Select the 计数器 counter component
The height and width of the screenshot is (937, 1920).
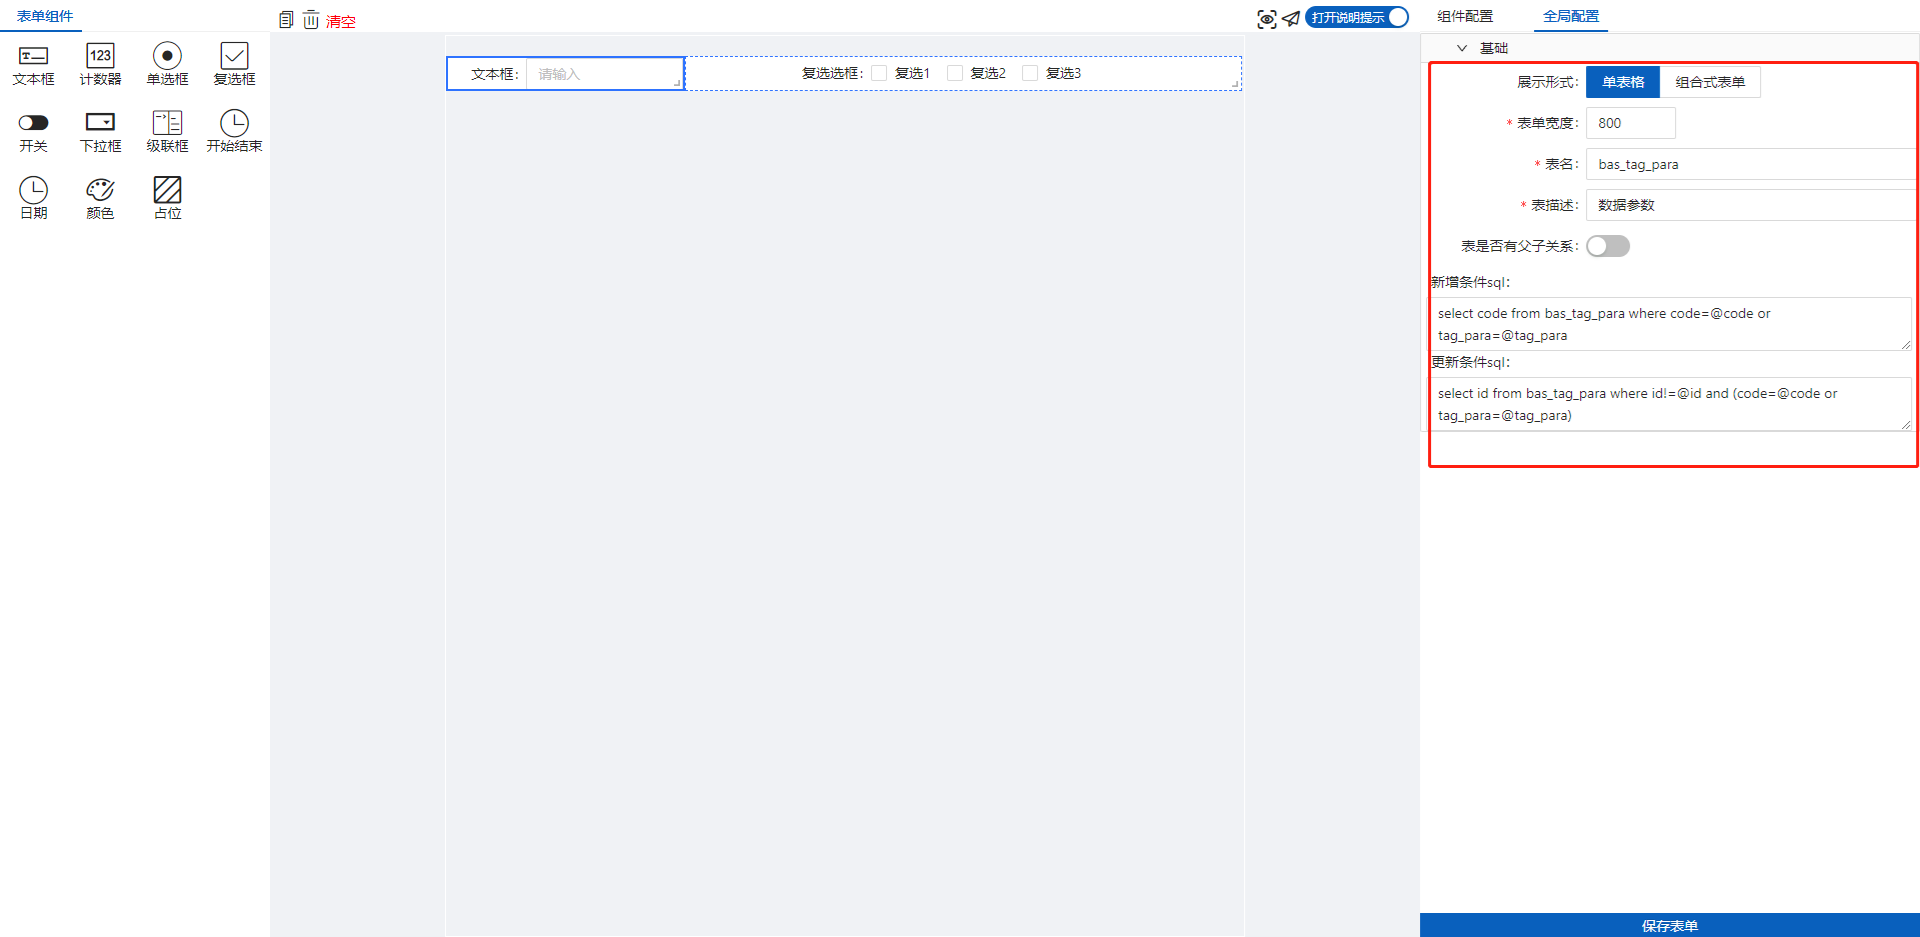coord(100,64)
